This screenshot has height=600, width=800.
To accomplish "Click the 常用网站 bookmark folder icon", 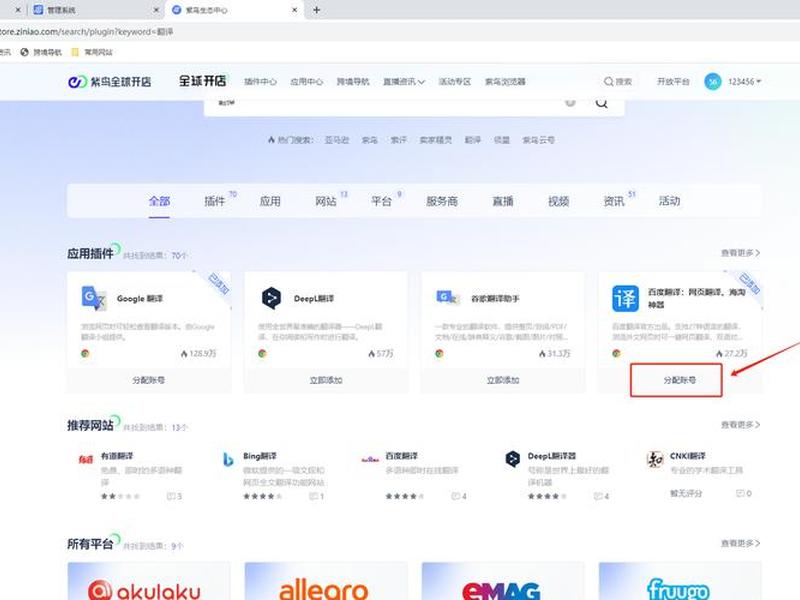I will [75, 52].
